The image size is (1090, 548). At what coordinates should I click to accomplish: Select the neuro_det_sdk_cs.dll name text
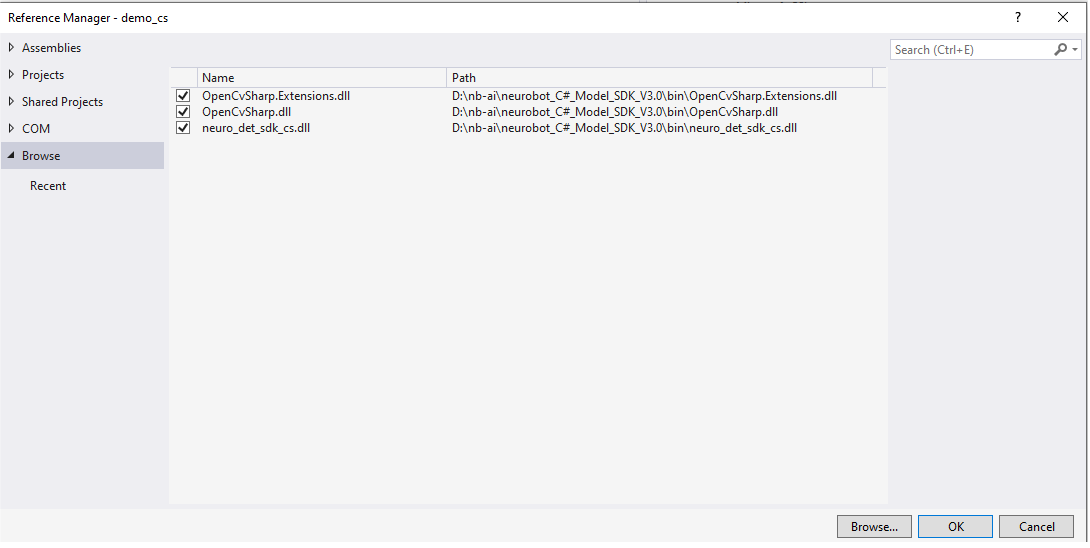tap(256, 128)
